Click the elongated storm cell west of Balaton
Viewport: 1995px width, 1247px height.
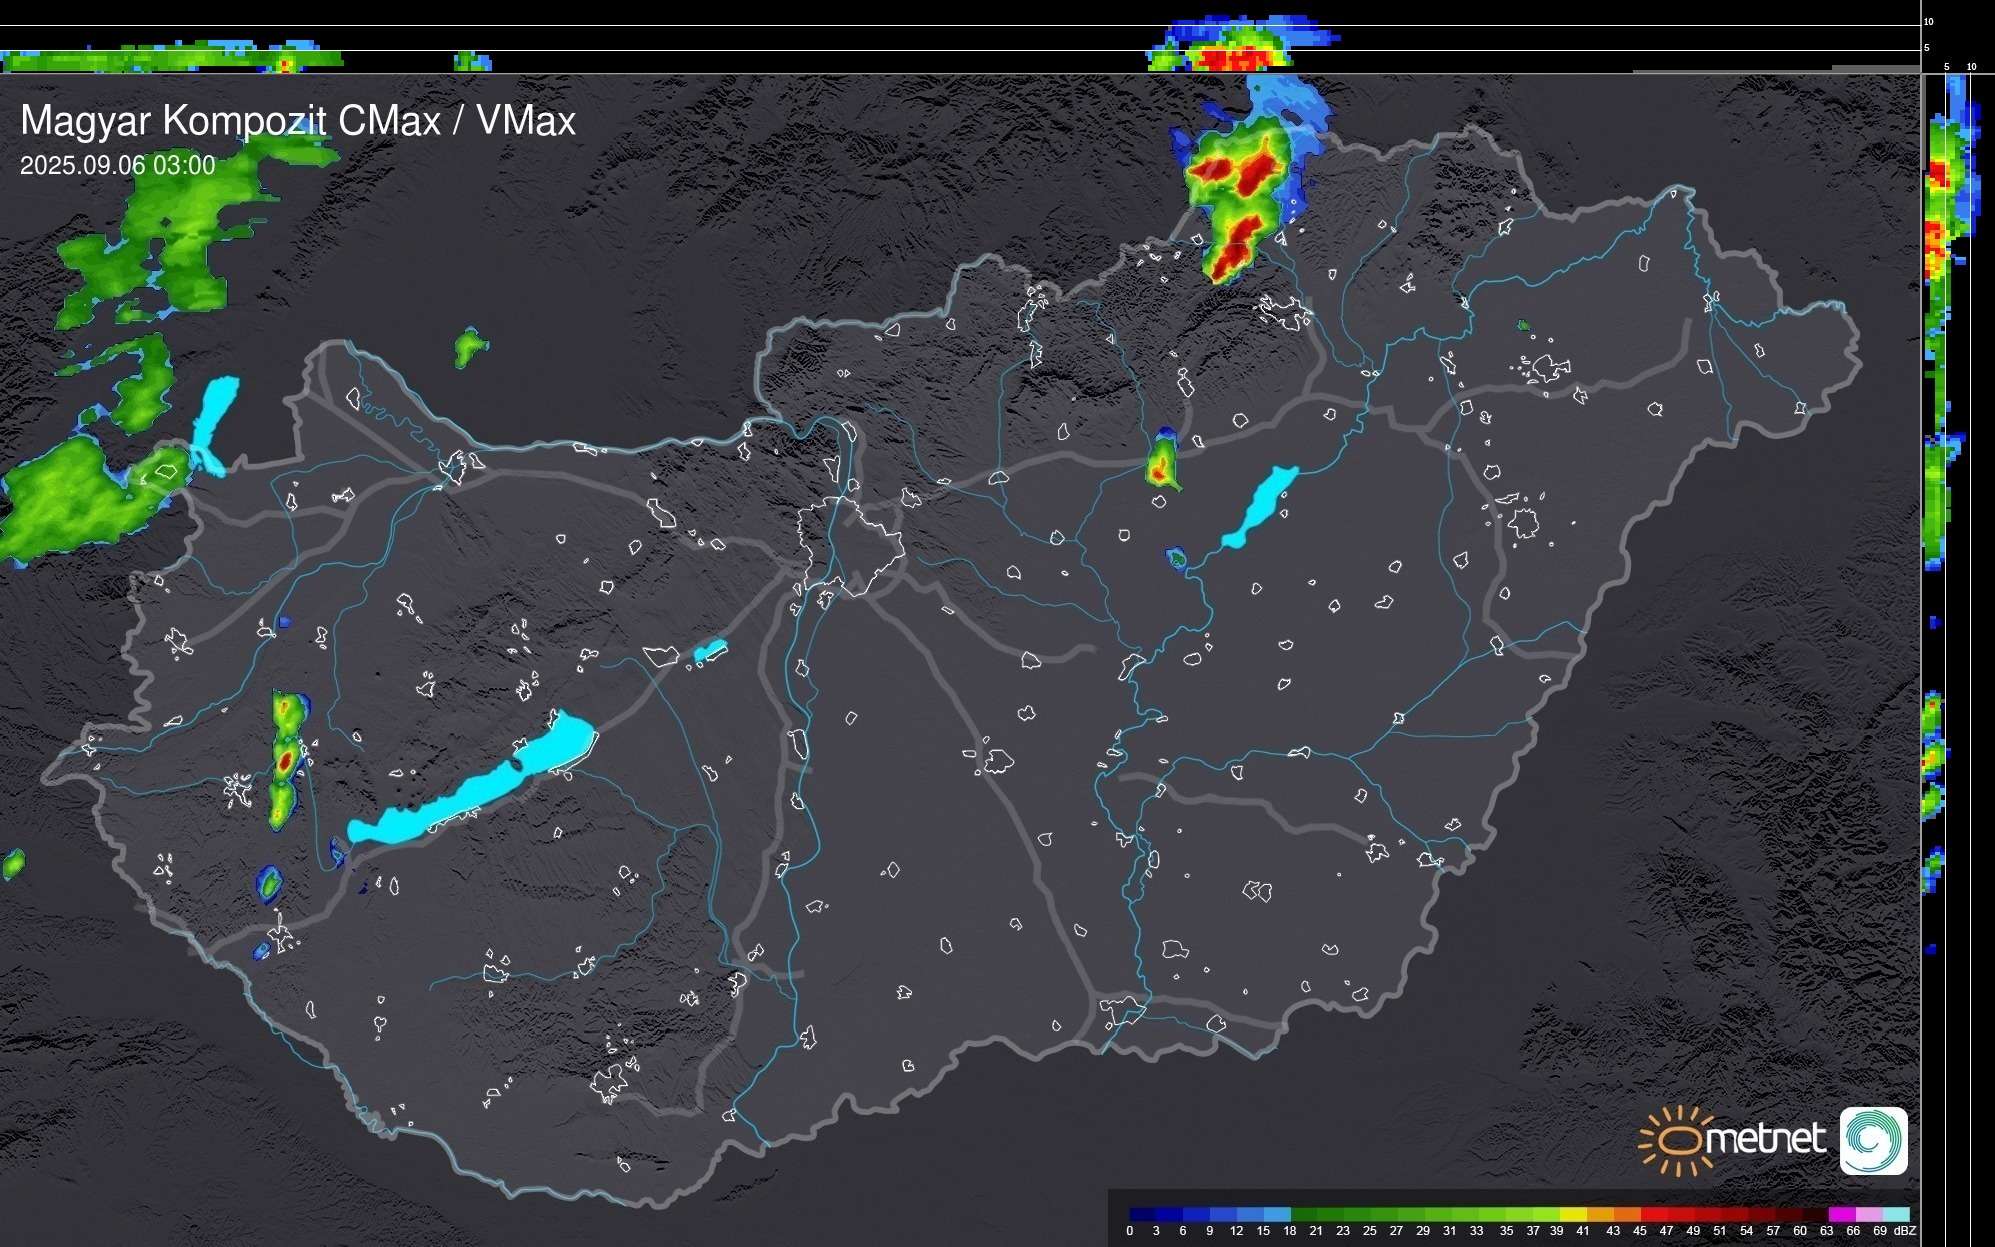(285, 760)
